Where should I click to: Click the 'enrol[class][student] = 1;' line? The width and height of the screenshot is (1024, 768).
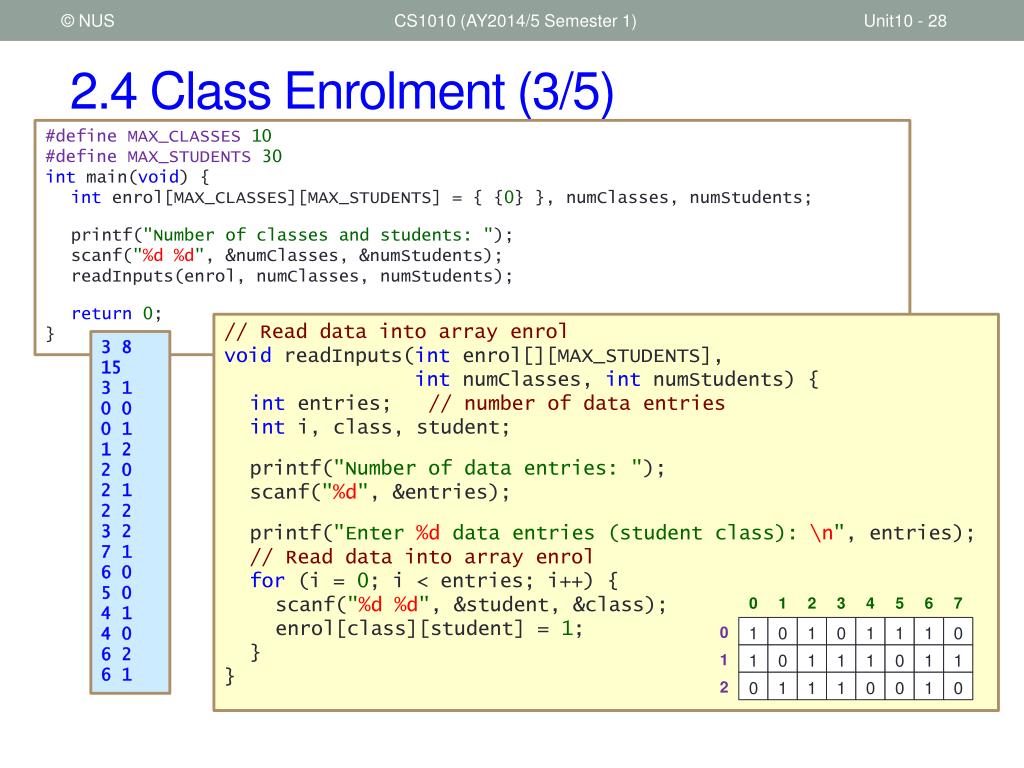coord(429,628)
